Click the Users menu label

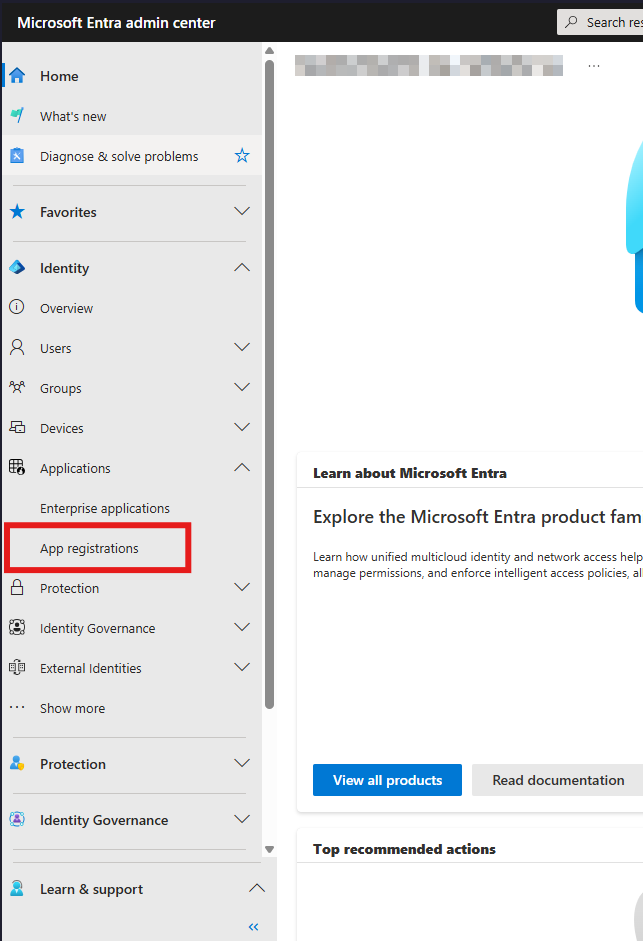click(56, 348)
